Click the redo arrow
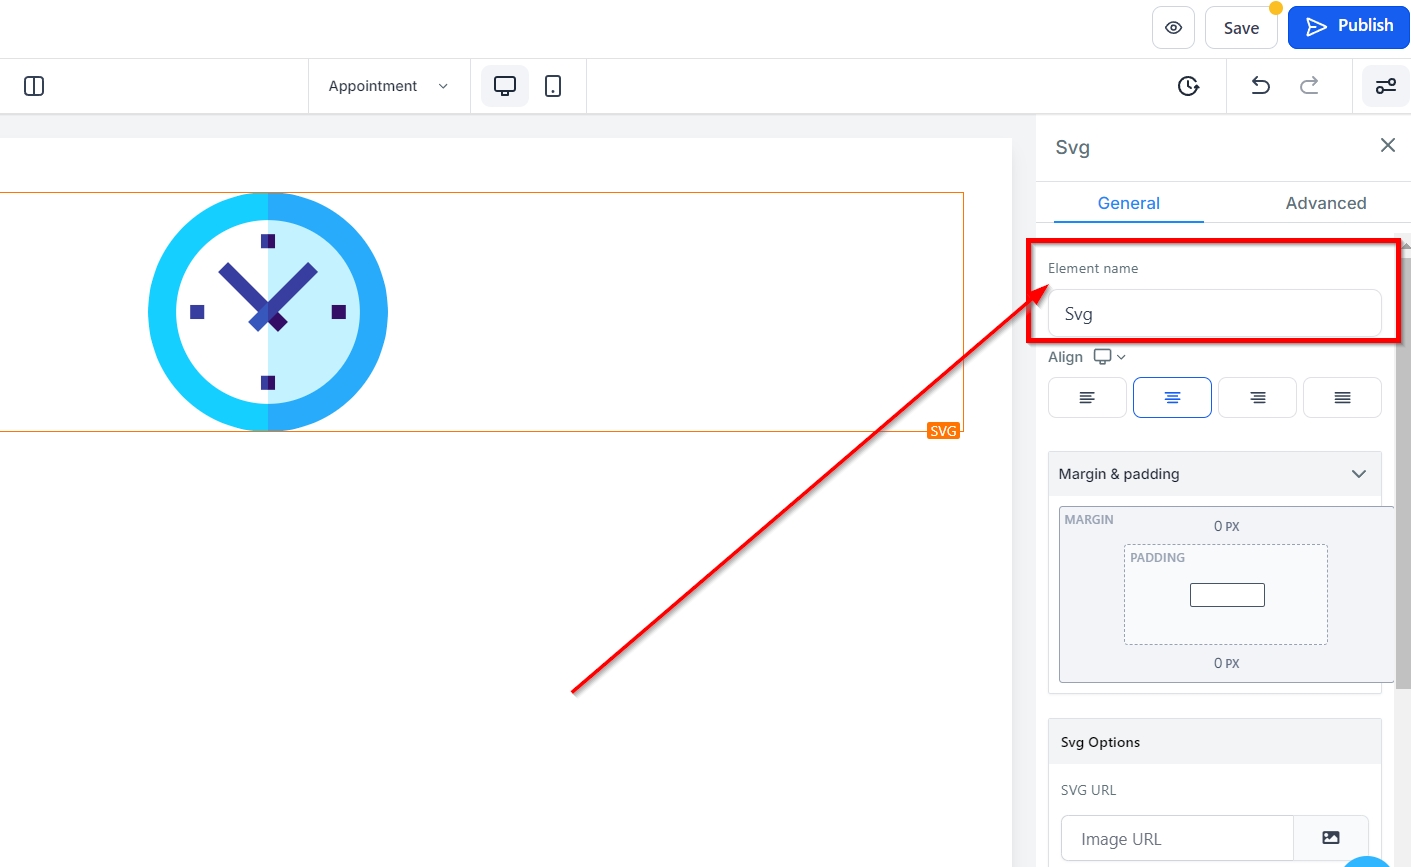Viewport: 1411px width, 867px height. point(1309,86)
